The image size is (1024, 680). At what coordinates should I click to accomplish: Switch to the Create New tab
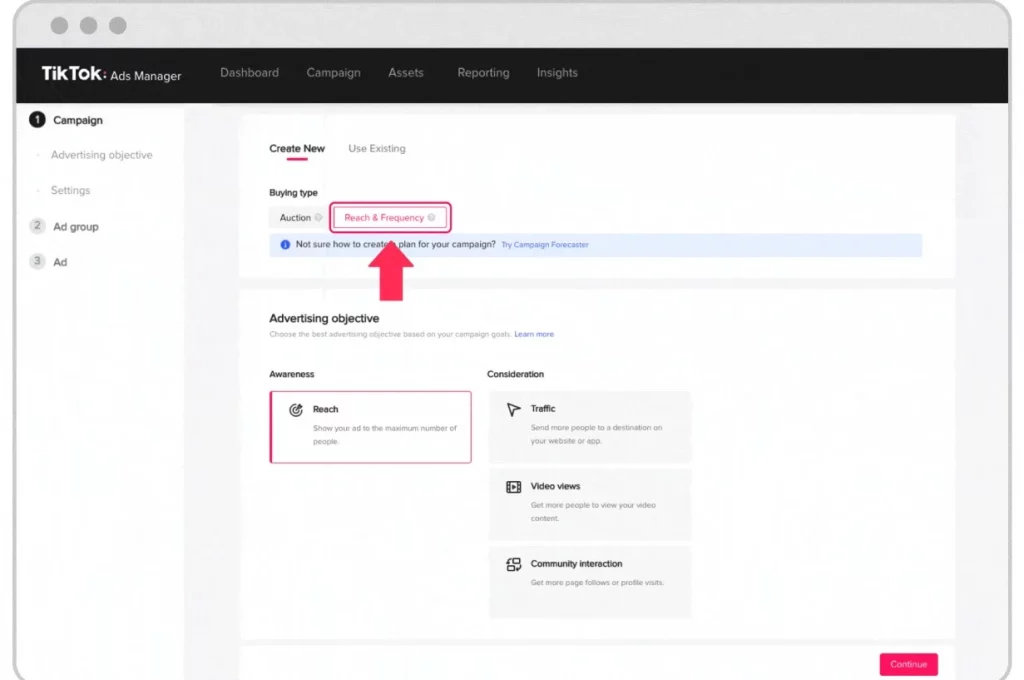click(296, 148)
